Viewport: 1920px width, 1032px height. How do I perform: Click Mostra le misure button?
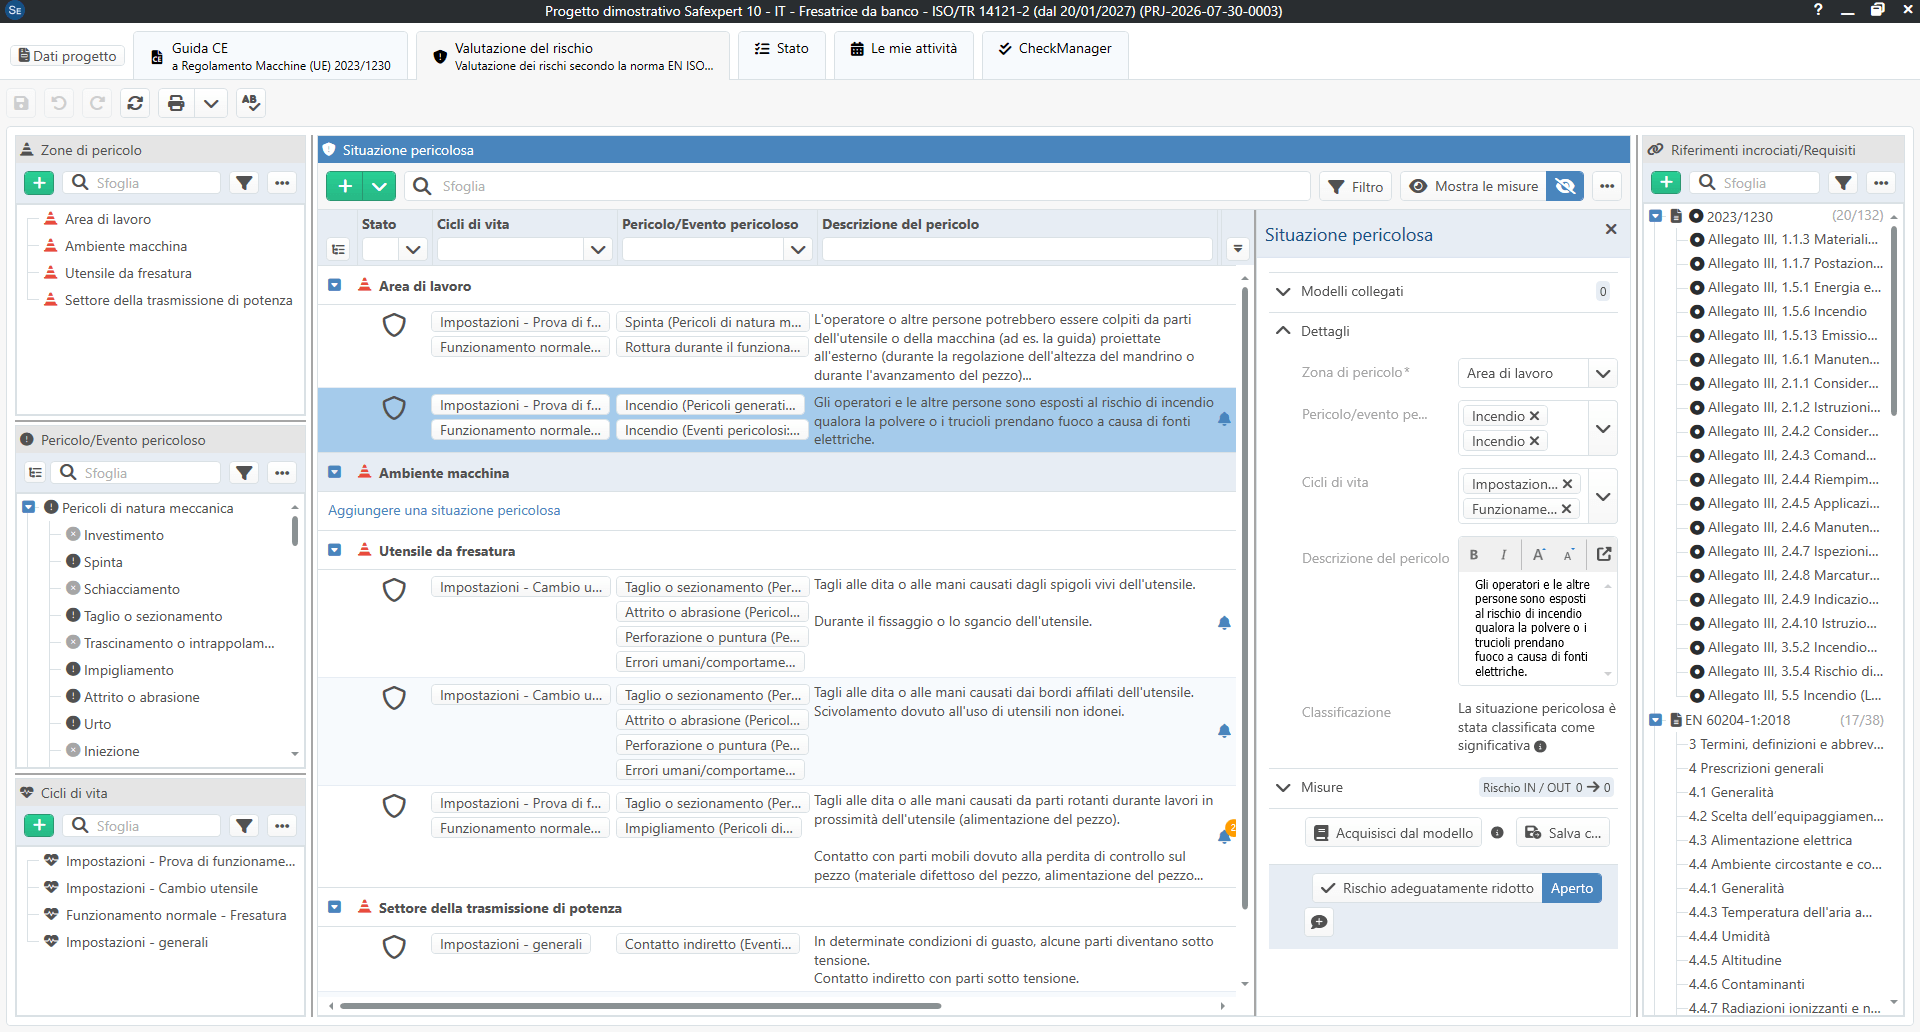point(1474,187)
